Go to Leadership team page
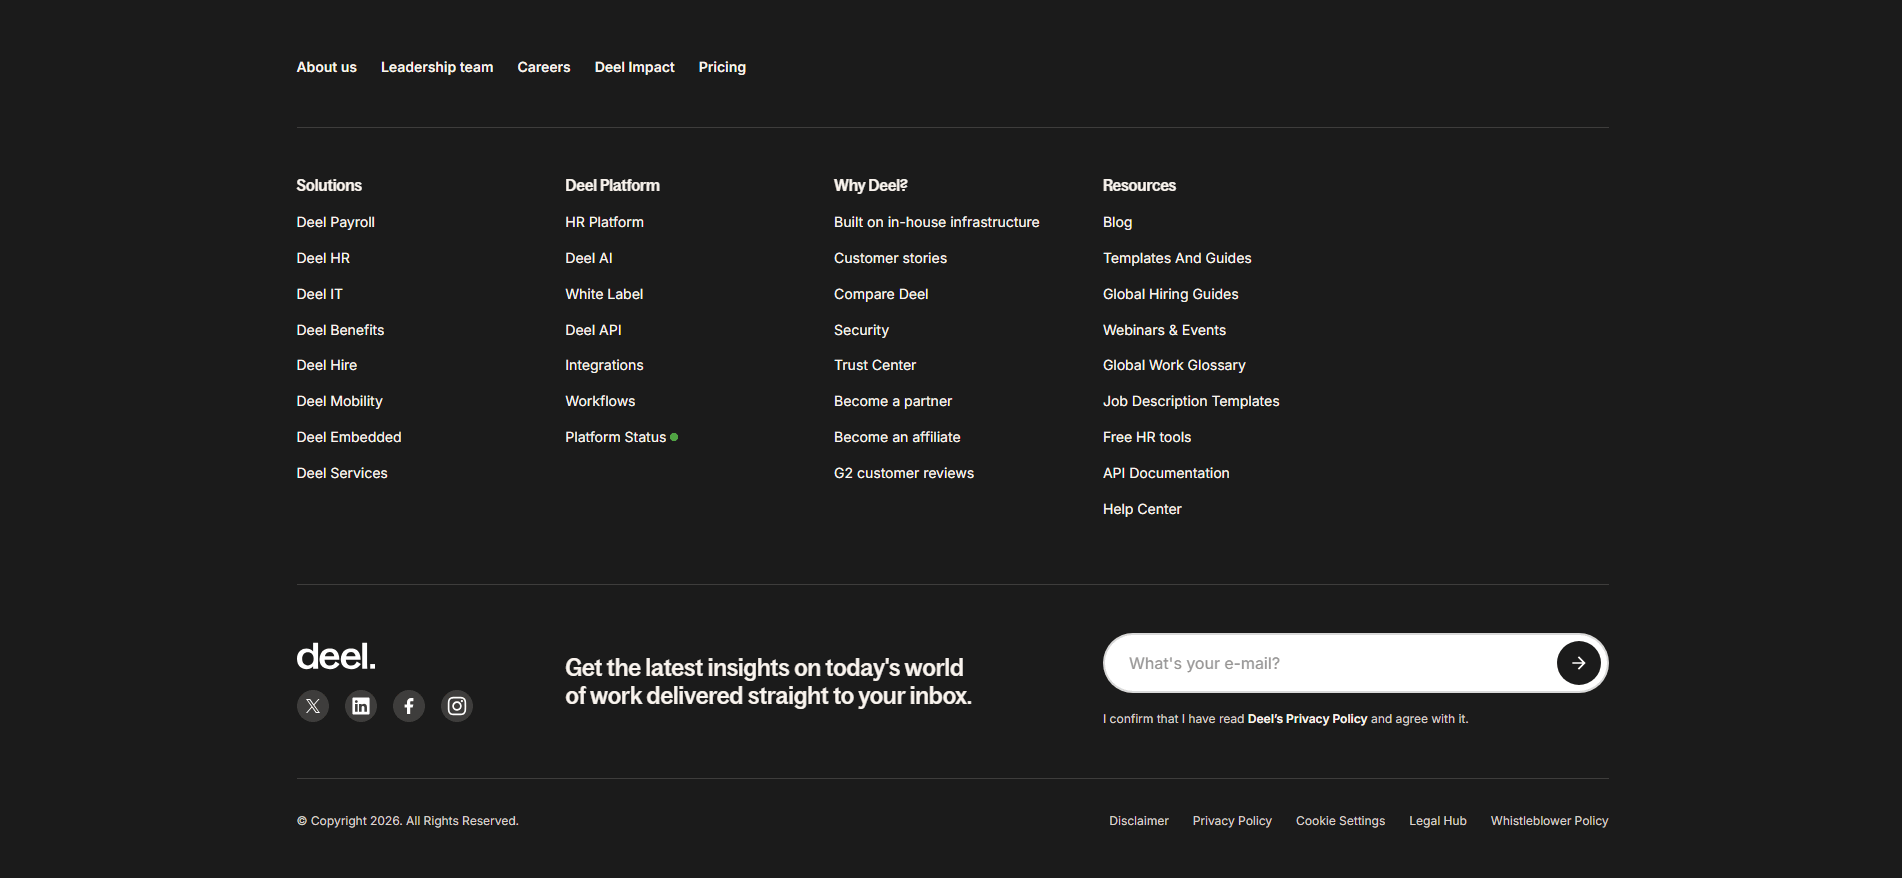Viewport: 1902px width, 878px height. coord(437,67)
